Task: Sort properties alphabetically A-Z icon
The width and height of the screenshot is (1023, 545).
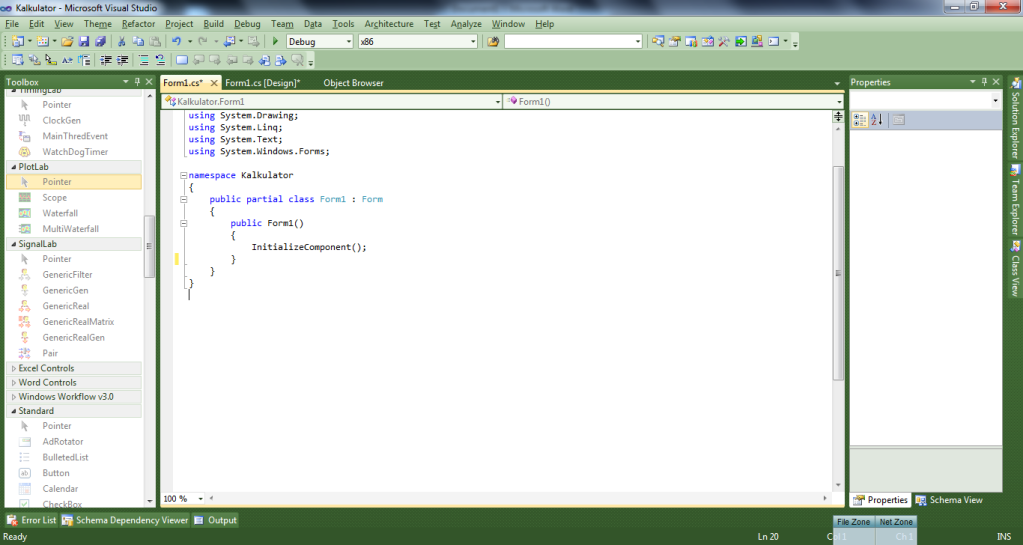Action: (877, 119)
